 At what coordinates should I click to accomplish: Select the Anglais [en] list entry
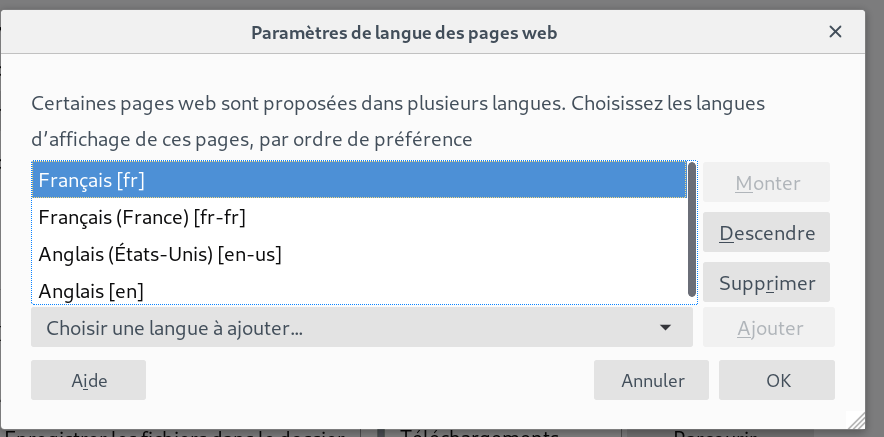coord(358,290)
